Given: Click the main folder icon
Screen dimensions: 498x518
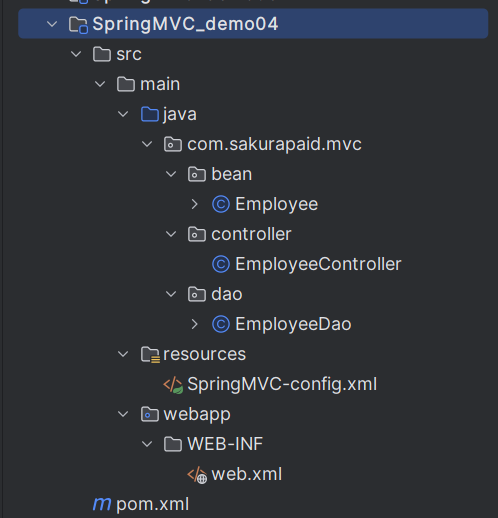Looking at the screenshot, I should coord(126,84).
